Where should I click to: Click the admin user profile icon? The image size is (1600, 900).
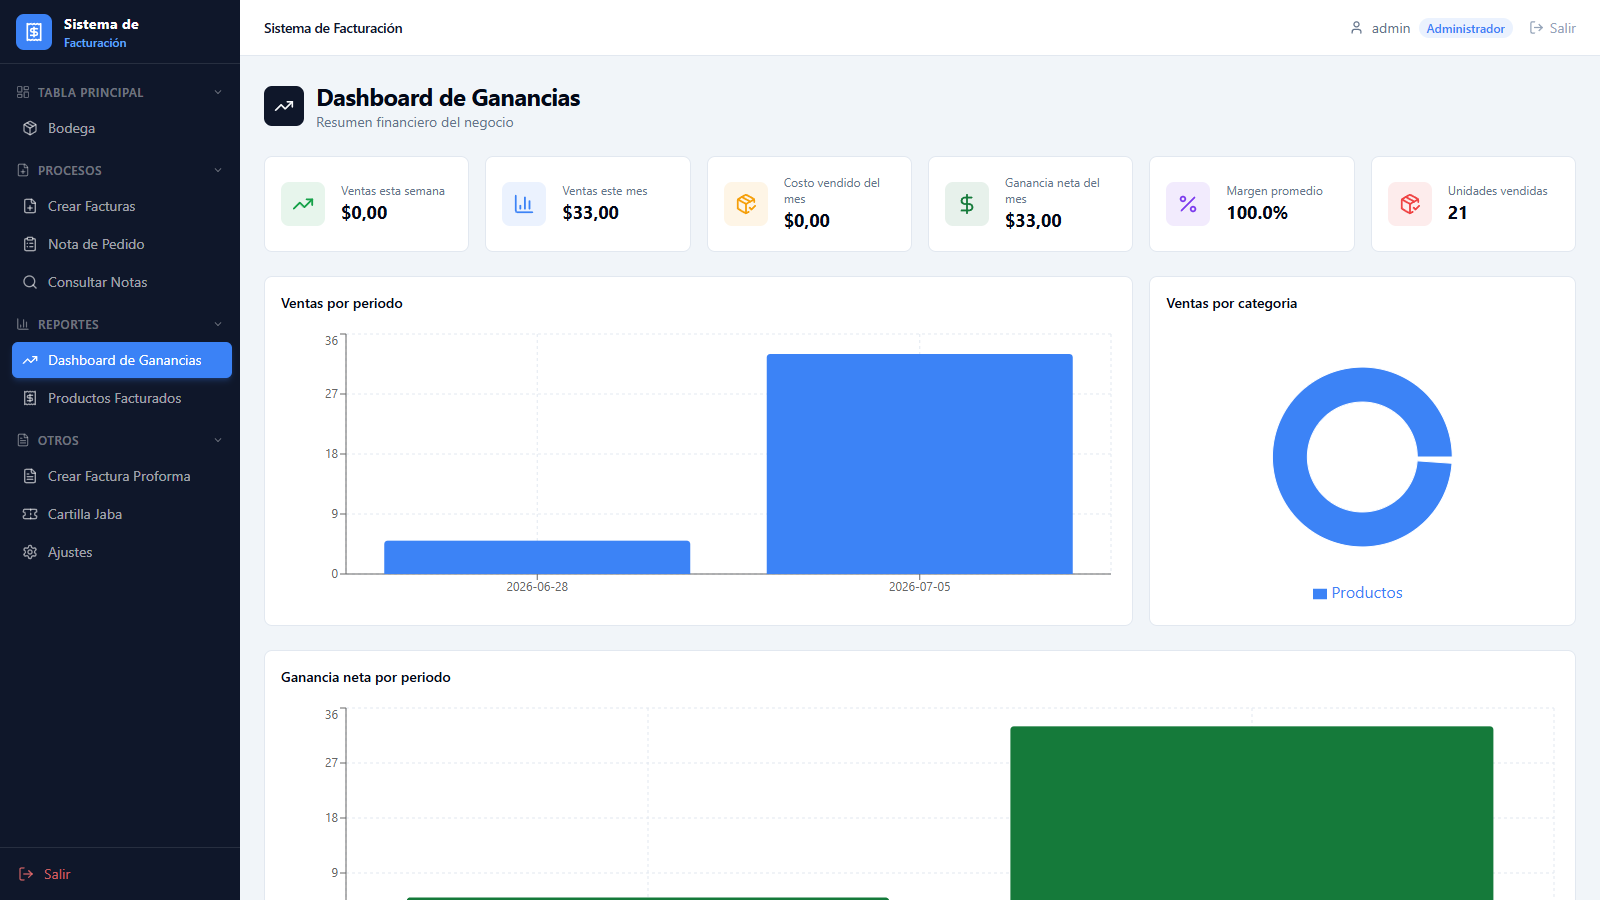click(x=1357, y=28)
